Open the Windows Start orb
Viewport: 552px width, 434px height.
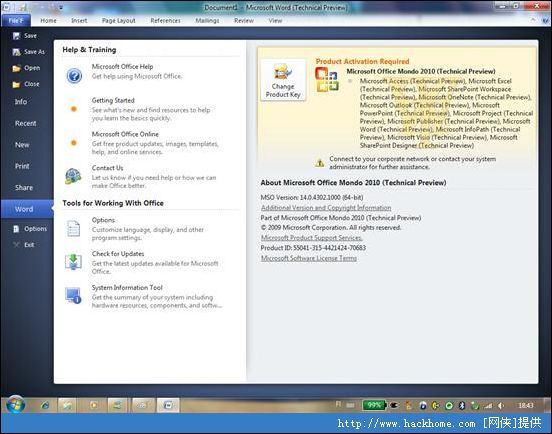[15, 405]
